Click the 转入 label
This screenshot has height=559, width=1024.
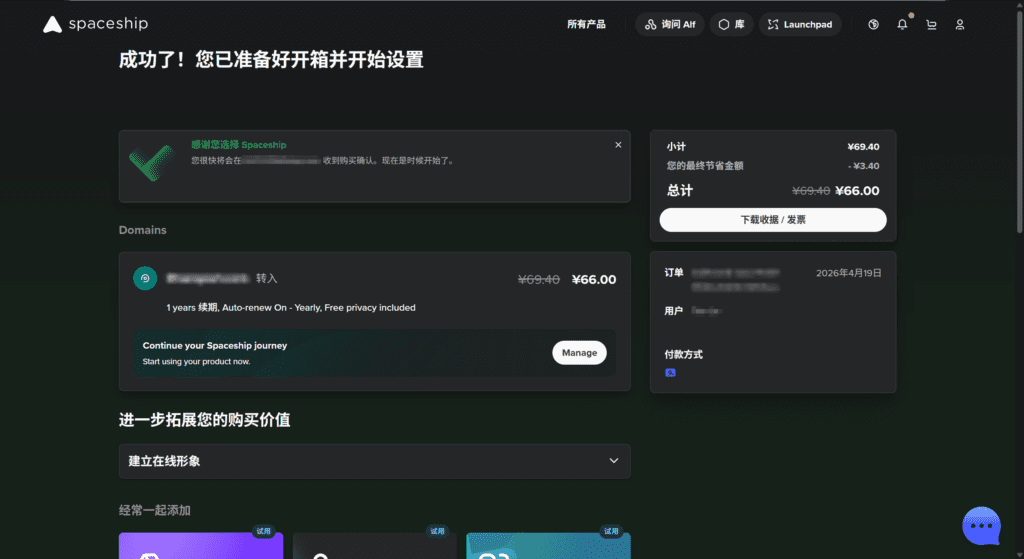(266, 279)
